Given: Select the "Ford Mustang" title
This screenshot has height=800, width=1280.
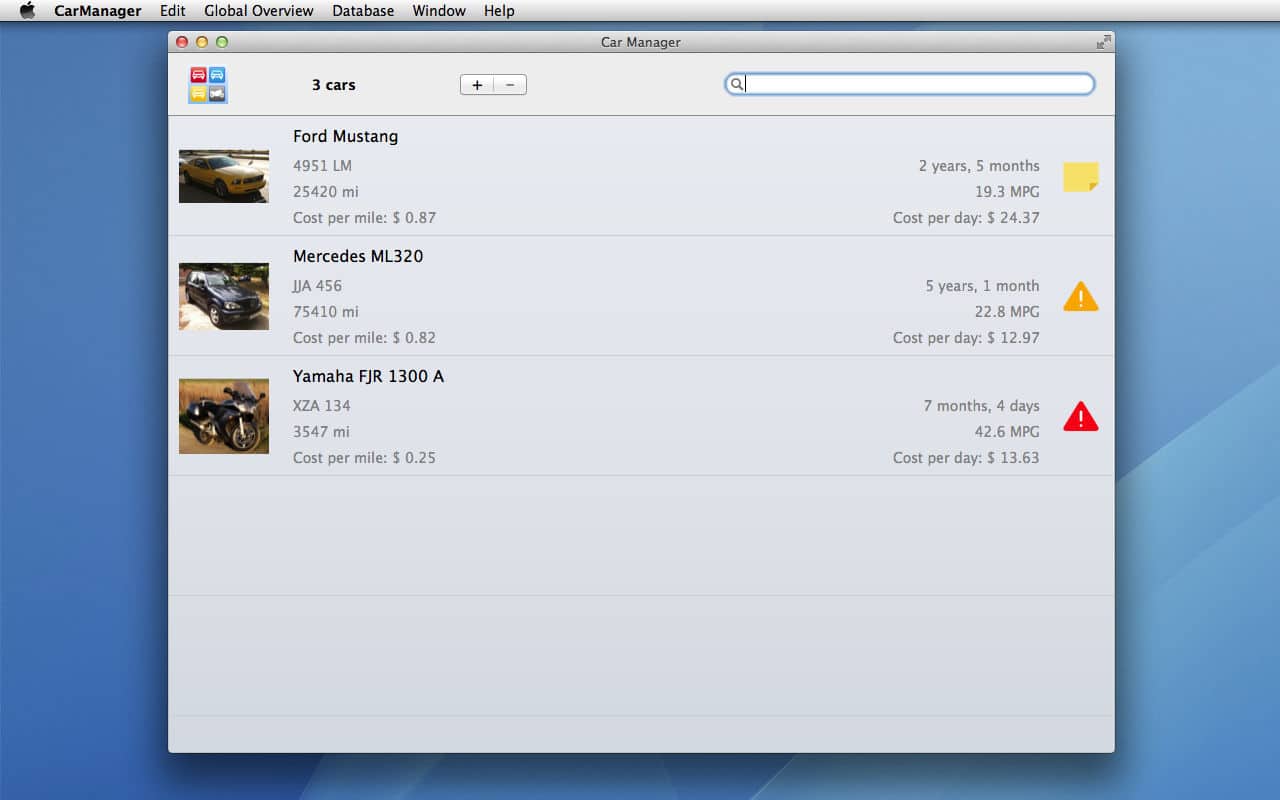Looking at the screenshot, I should [x=345, y=136].
